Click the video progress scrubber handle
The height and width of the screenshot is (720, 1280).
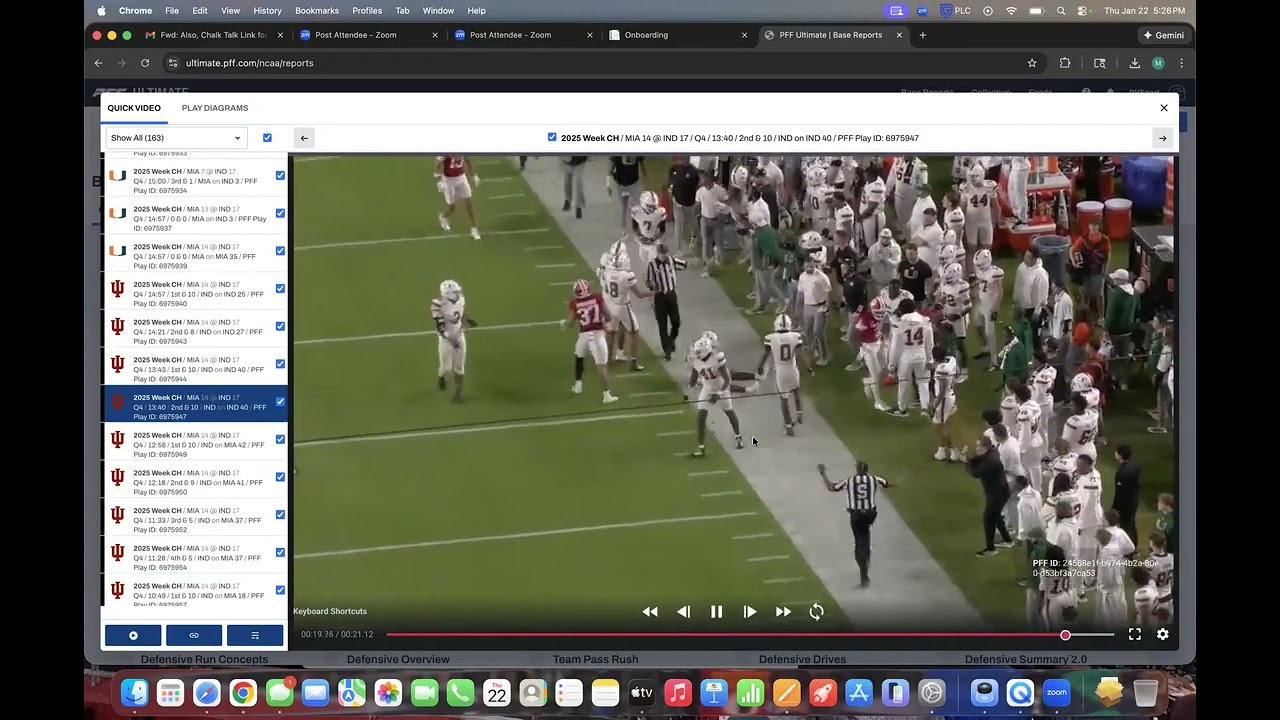(1065, 635)
